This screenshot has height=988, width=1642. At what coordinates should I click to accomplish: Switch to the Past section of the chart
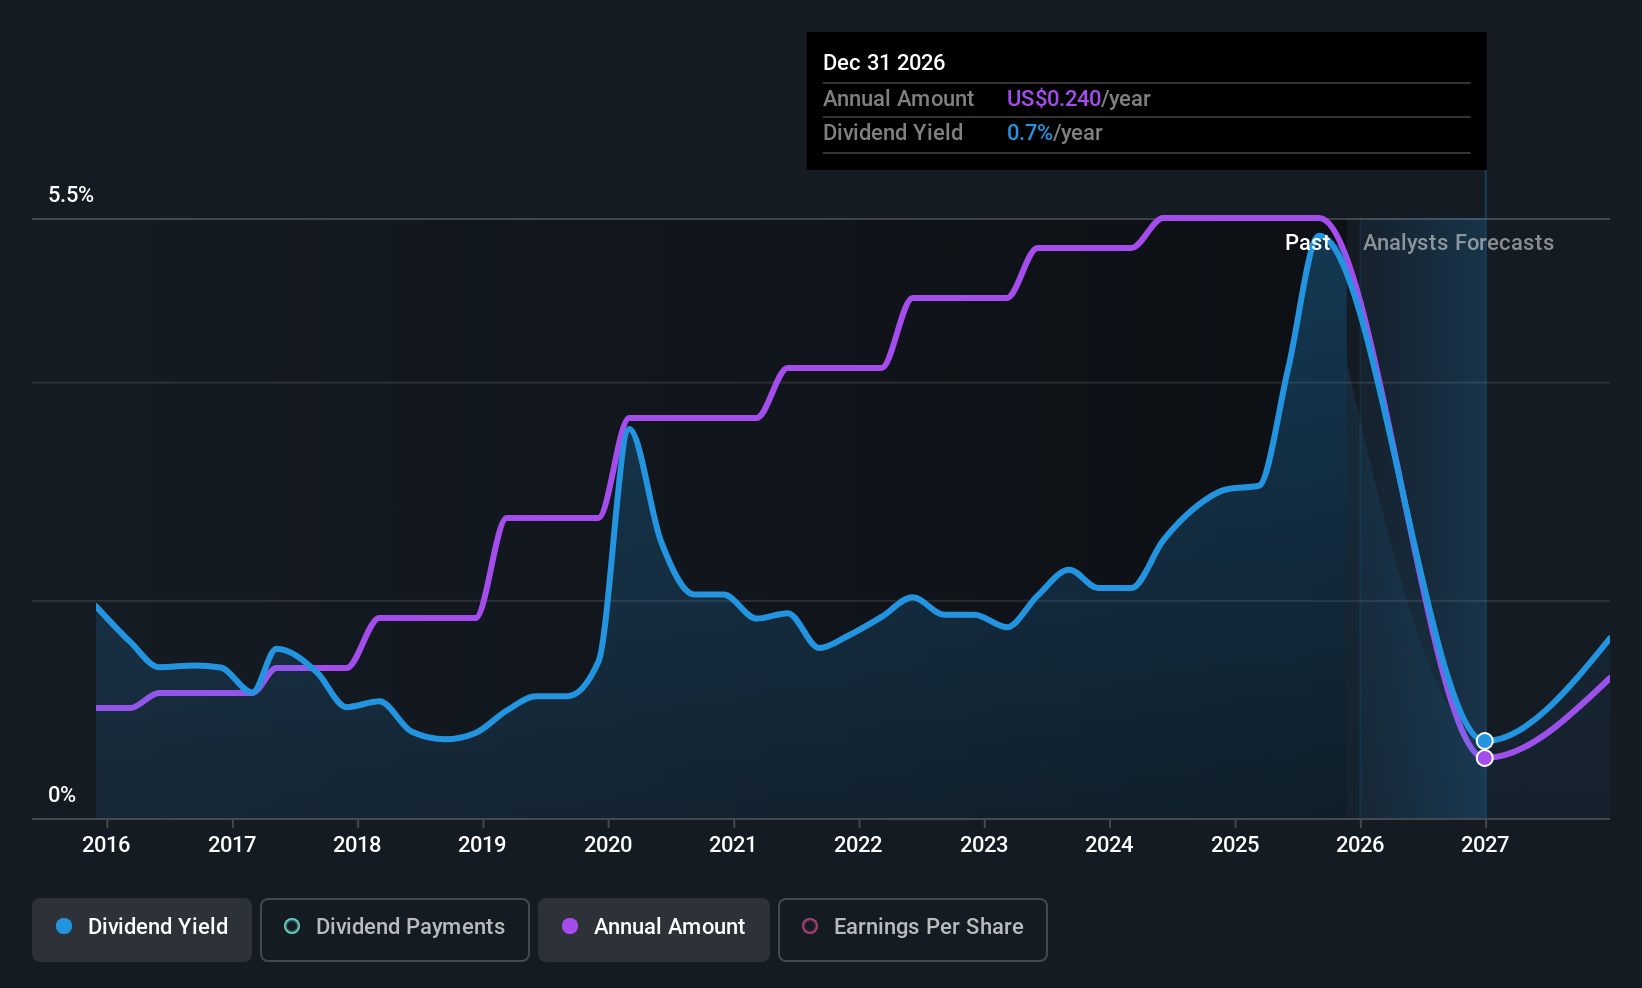coord(1307,242)
